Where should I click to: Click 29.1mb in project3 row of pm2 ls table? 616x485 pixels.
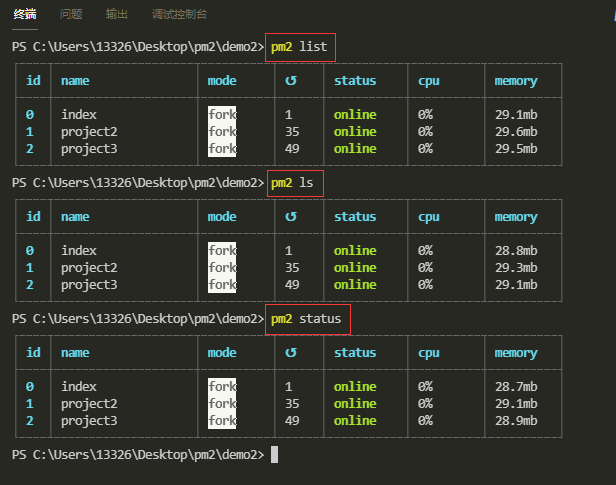(516, 284)
